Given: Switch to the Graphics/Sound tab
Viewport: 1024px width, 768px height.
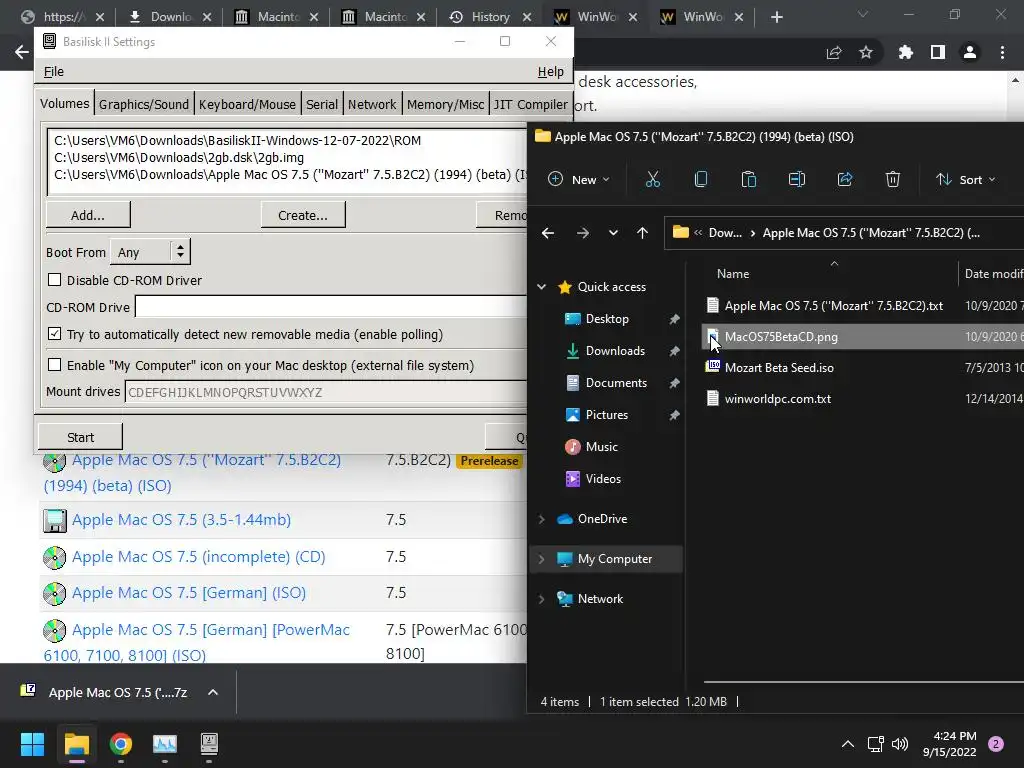Looking at the screenshot, I should [x=144, y=104].
